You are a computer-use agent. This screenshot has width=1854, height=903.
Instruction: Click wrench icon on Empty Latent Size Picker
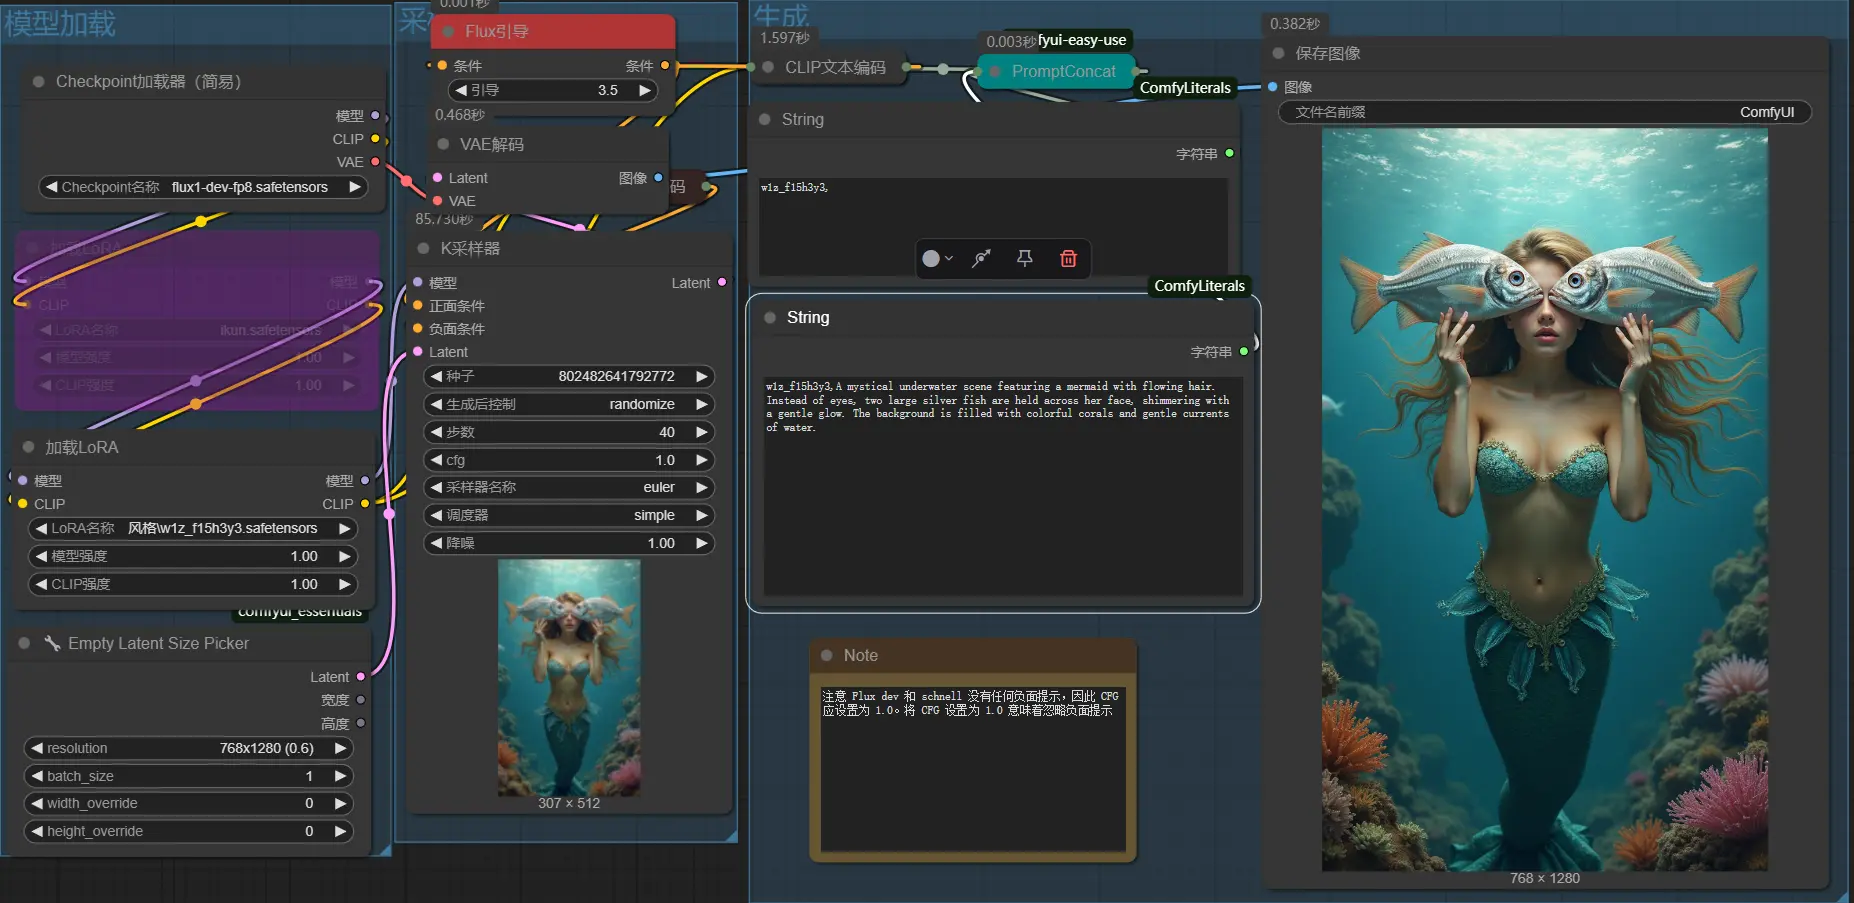52,643
